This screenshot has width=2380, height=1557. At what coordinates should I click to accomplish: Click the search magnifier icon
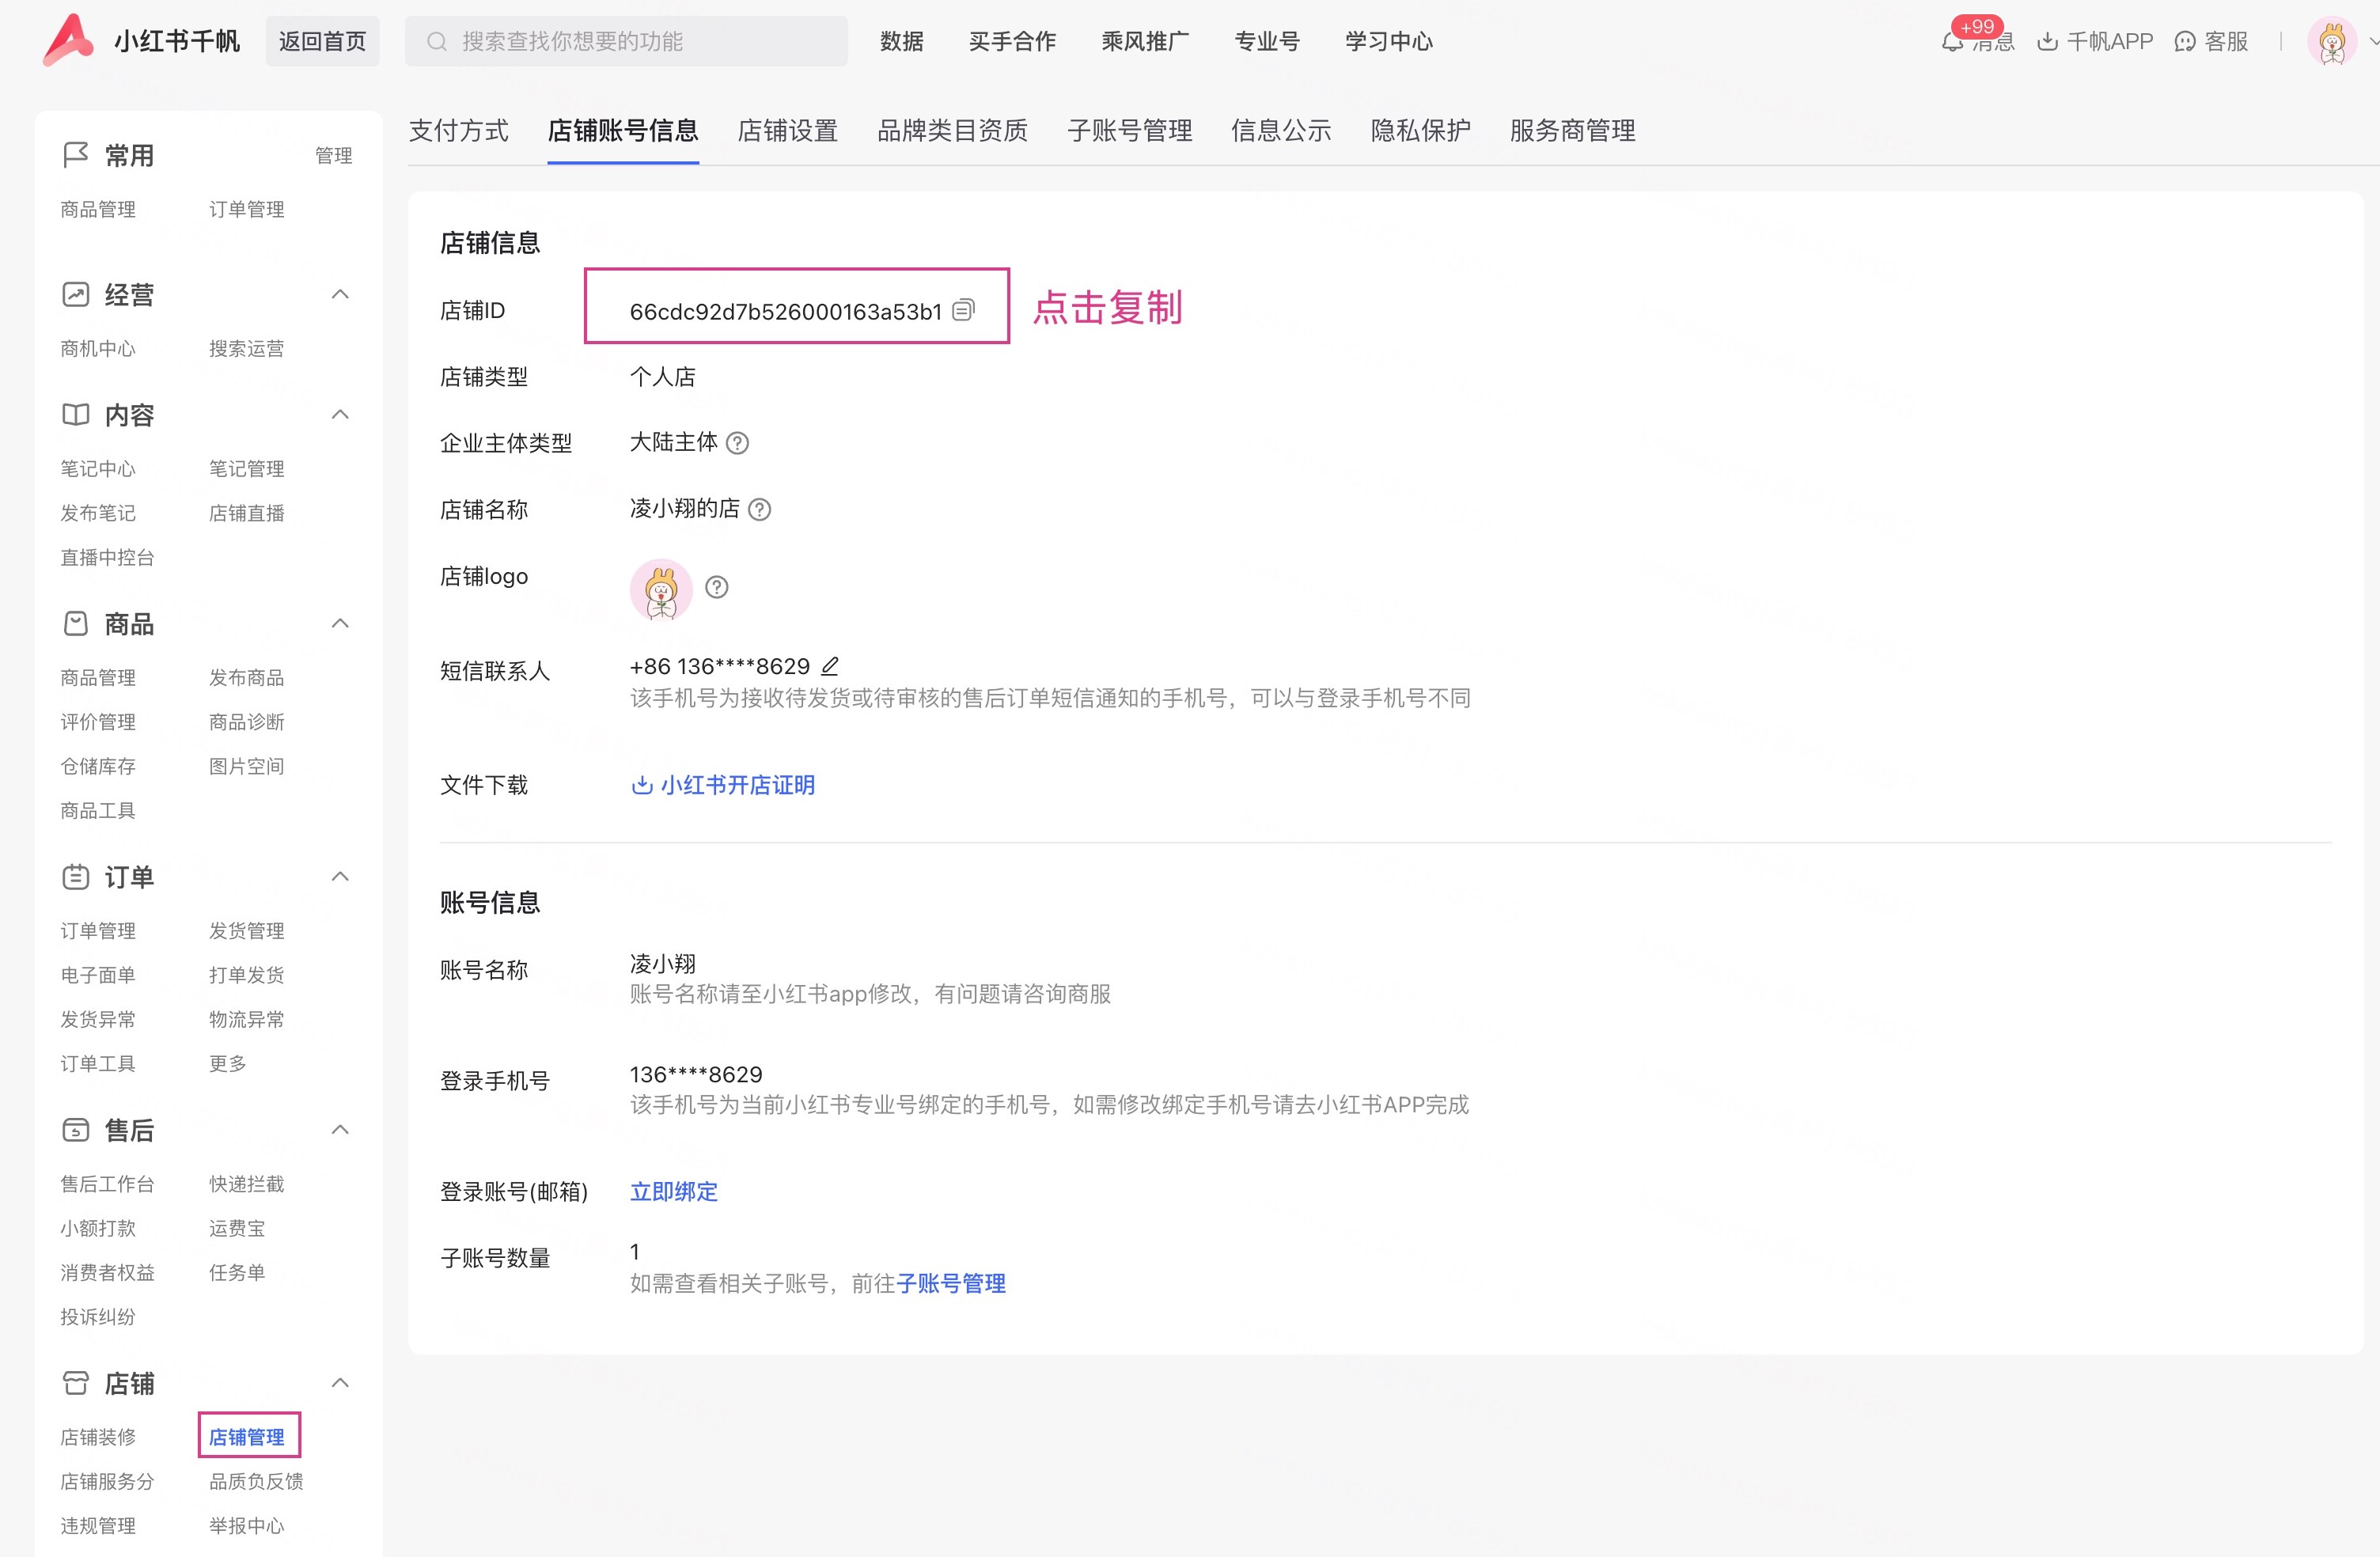pyautogui.click(x=437, y=41)
